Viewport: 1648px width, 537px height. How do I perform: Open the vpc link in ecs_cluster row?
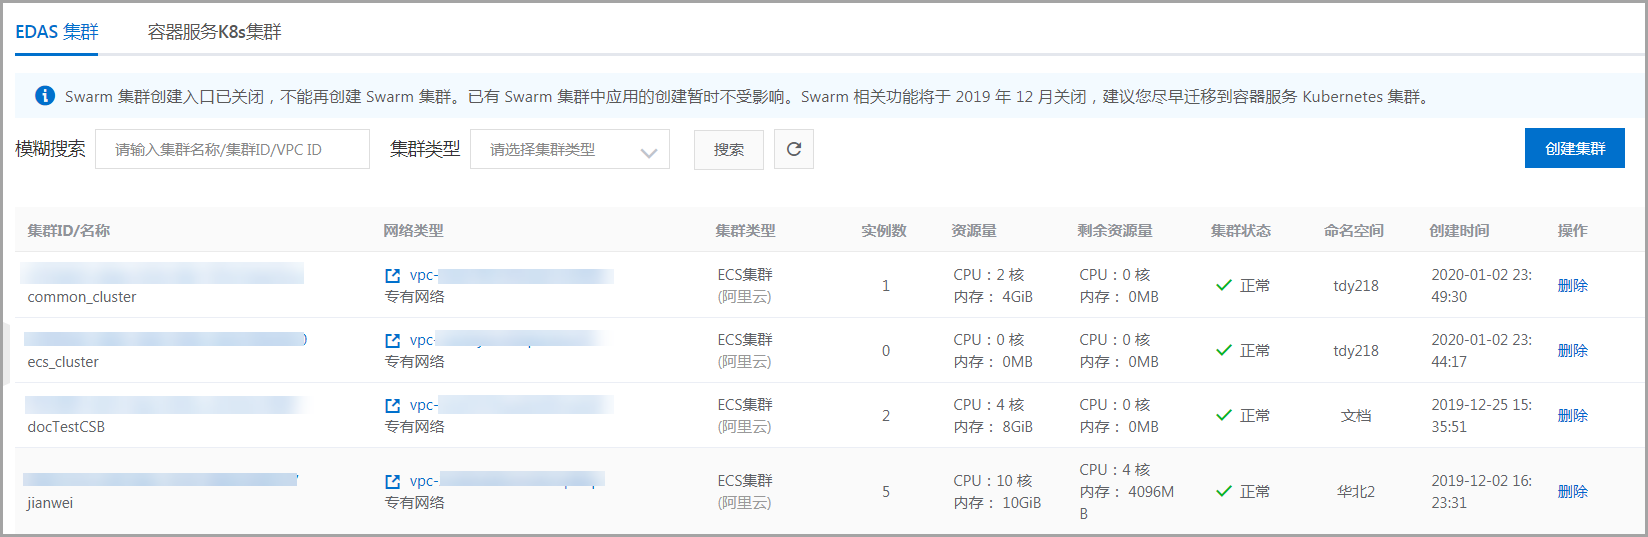click(506, 340)
